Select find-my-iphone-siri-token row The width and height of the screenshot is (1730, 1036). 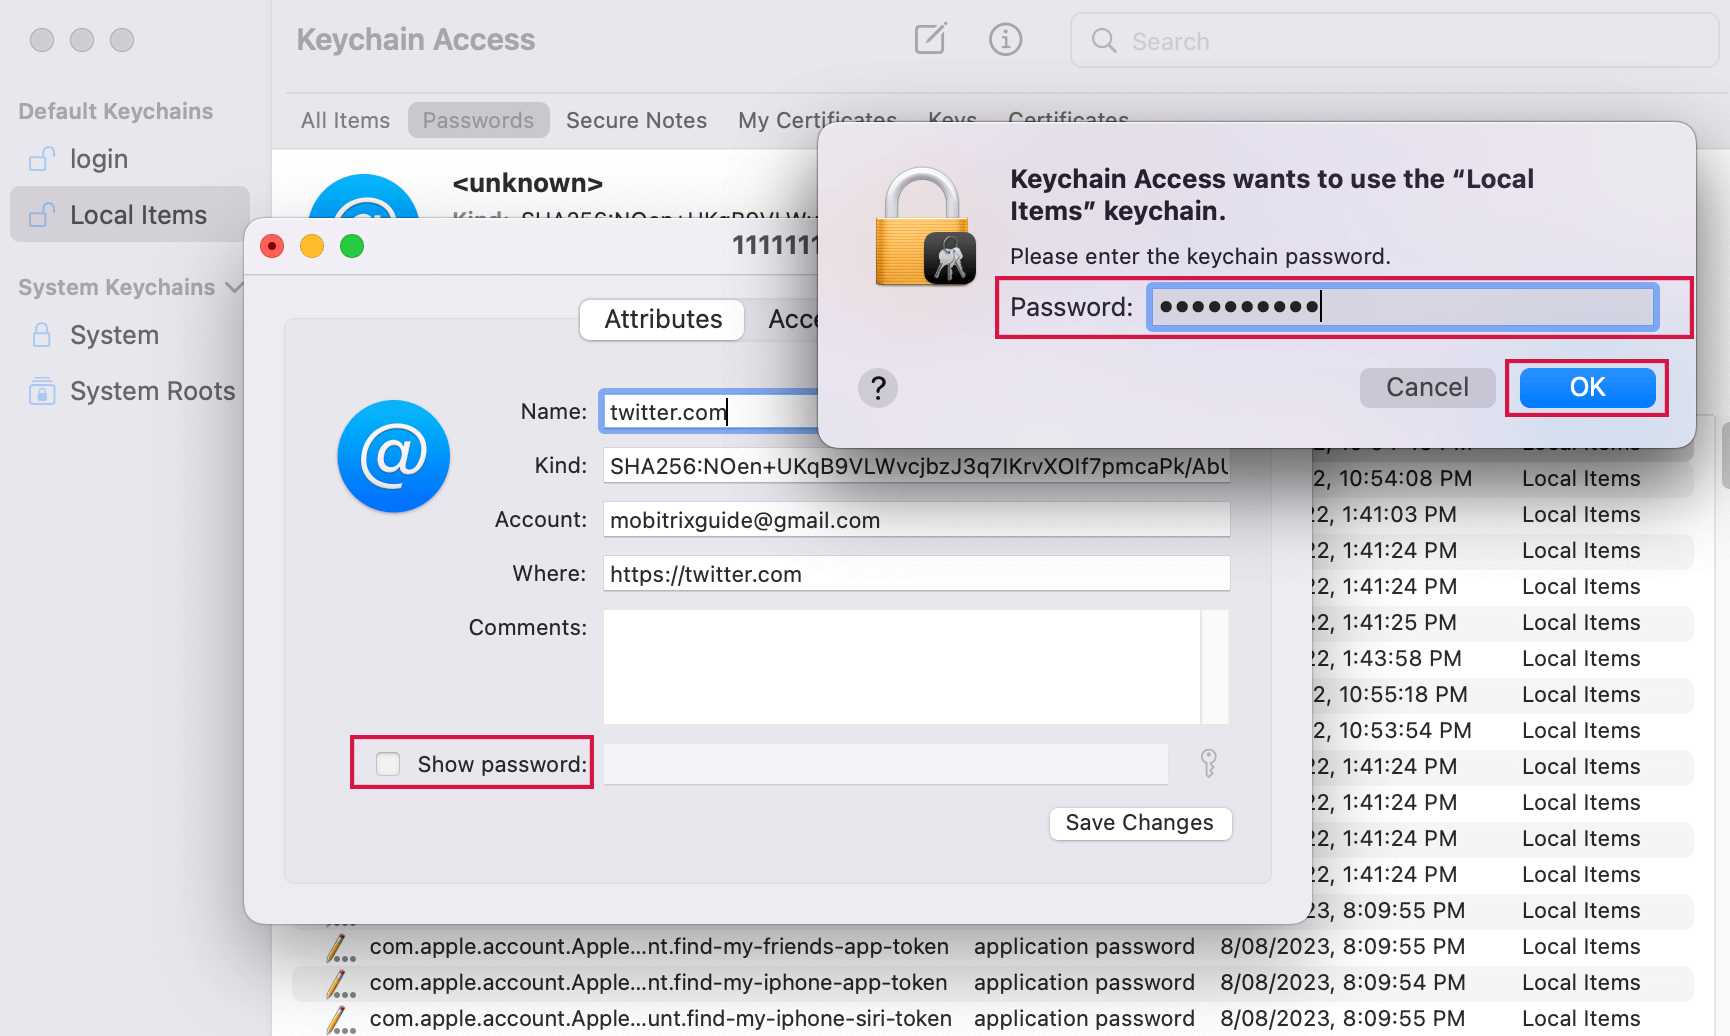[992, 1018]
